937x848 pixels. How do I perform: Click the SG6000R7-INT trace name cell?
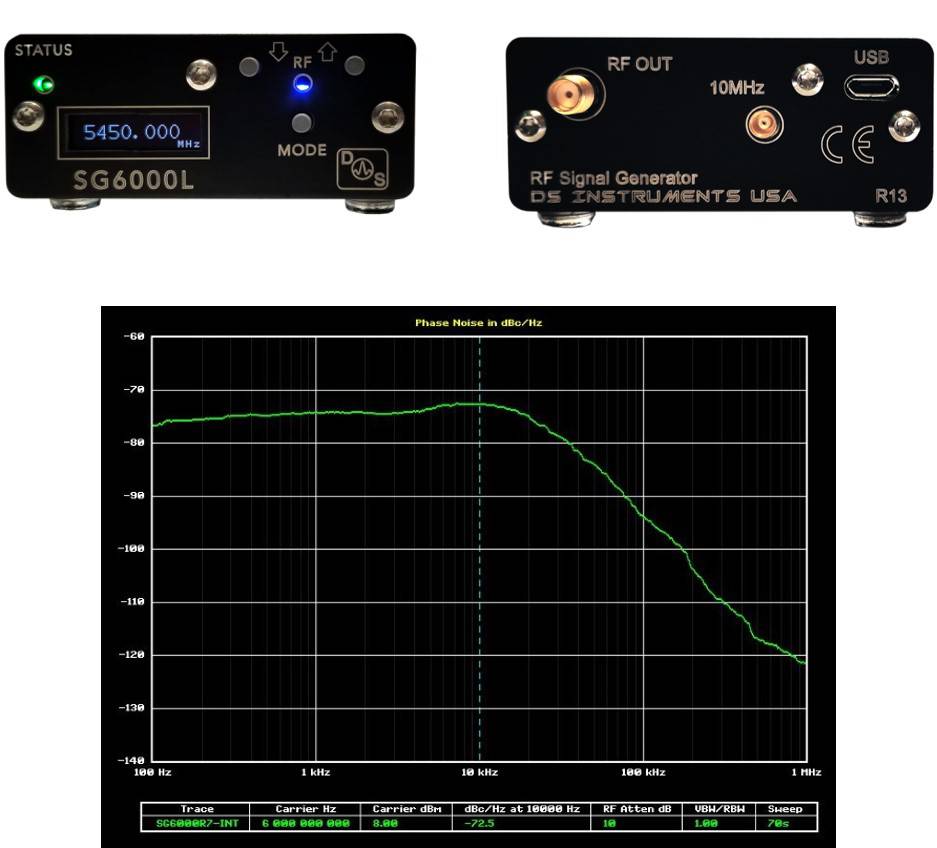tap(197, 823)
